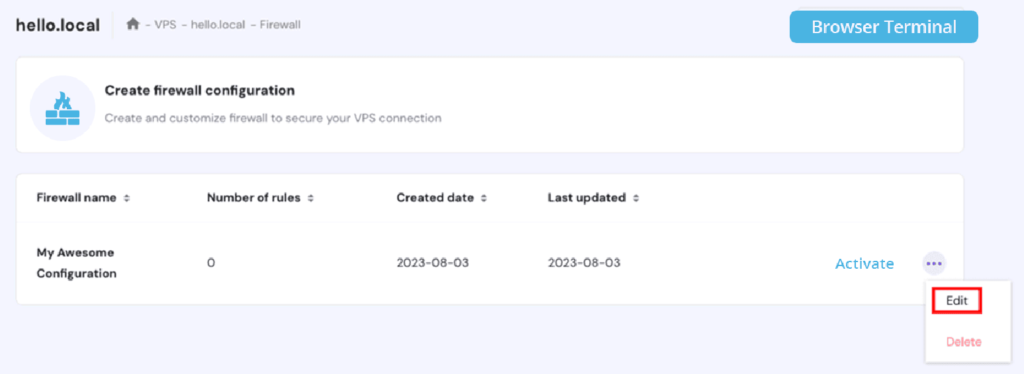Click the firewall description text under the heading
Viewport: 1024px width, 374px height.
tap(273, 118)
